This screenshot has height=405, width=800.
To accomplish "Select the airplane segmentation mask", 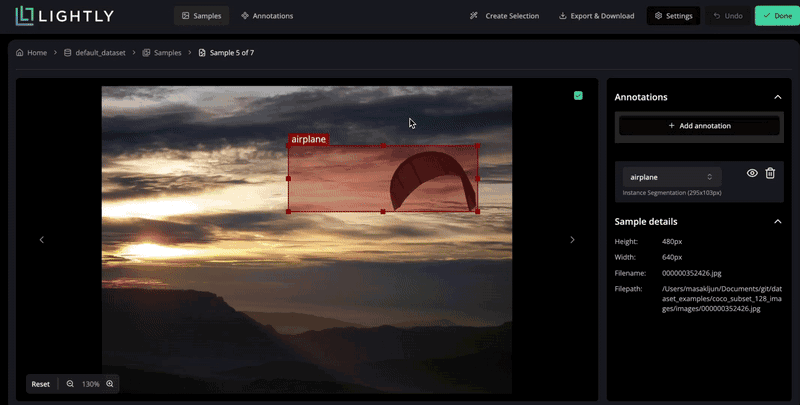I will coord(432,181).
